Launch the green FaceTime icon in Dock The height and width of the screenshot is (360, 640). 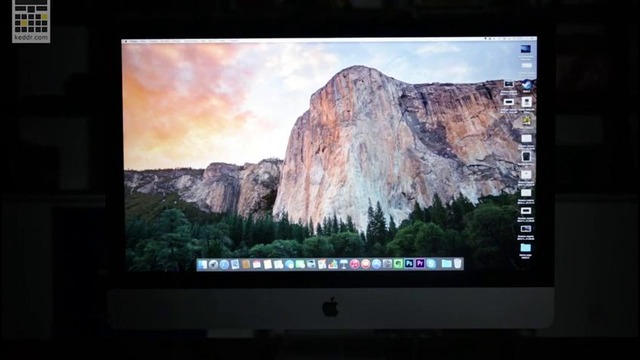[300, 264]
